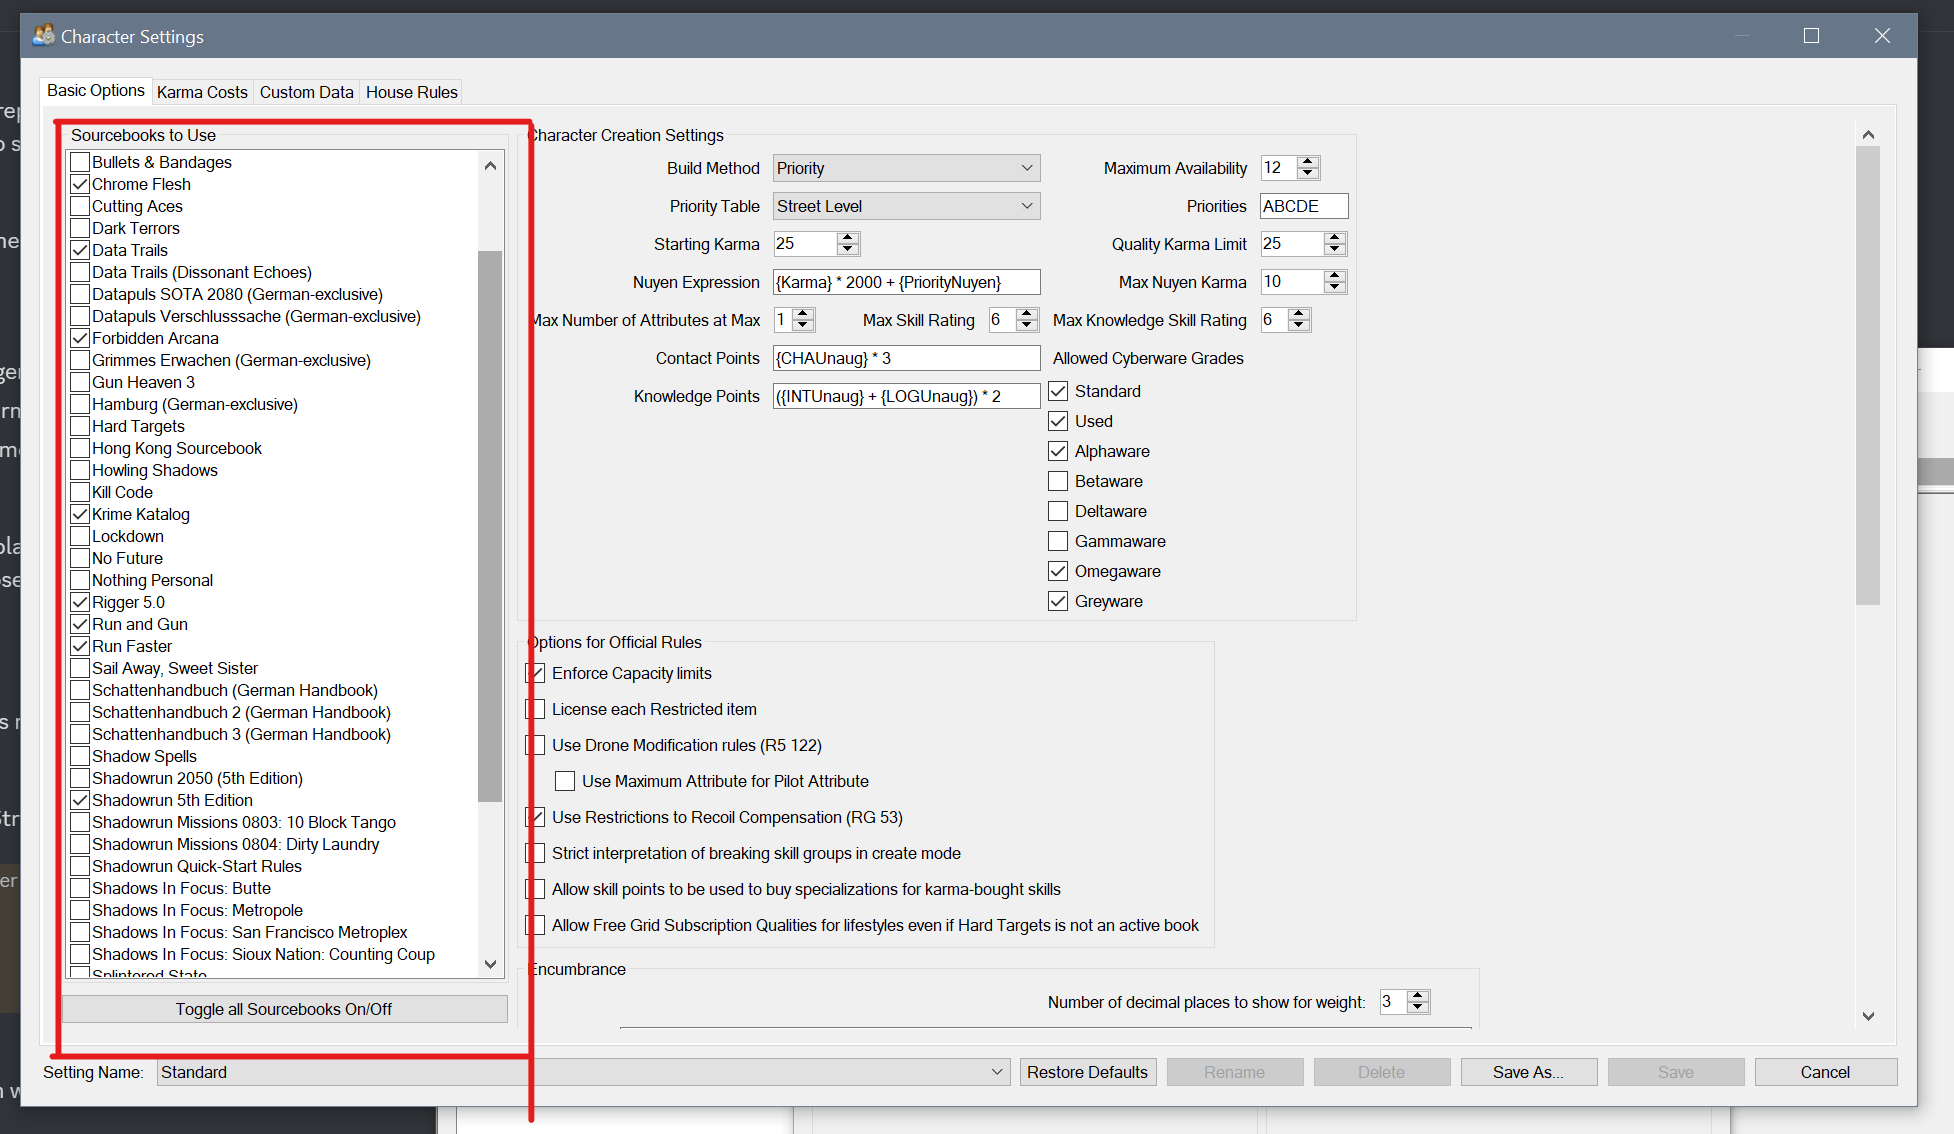Click the main panel scroll-down arrow
This screenshot has height=1134, width=1954.
[1868, 1016]
